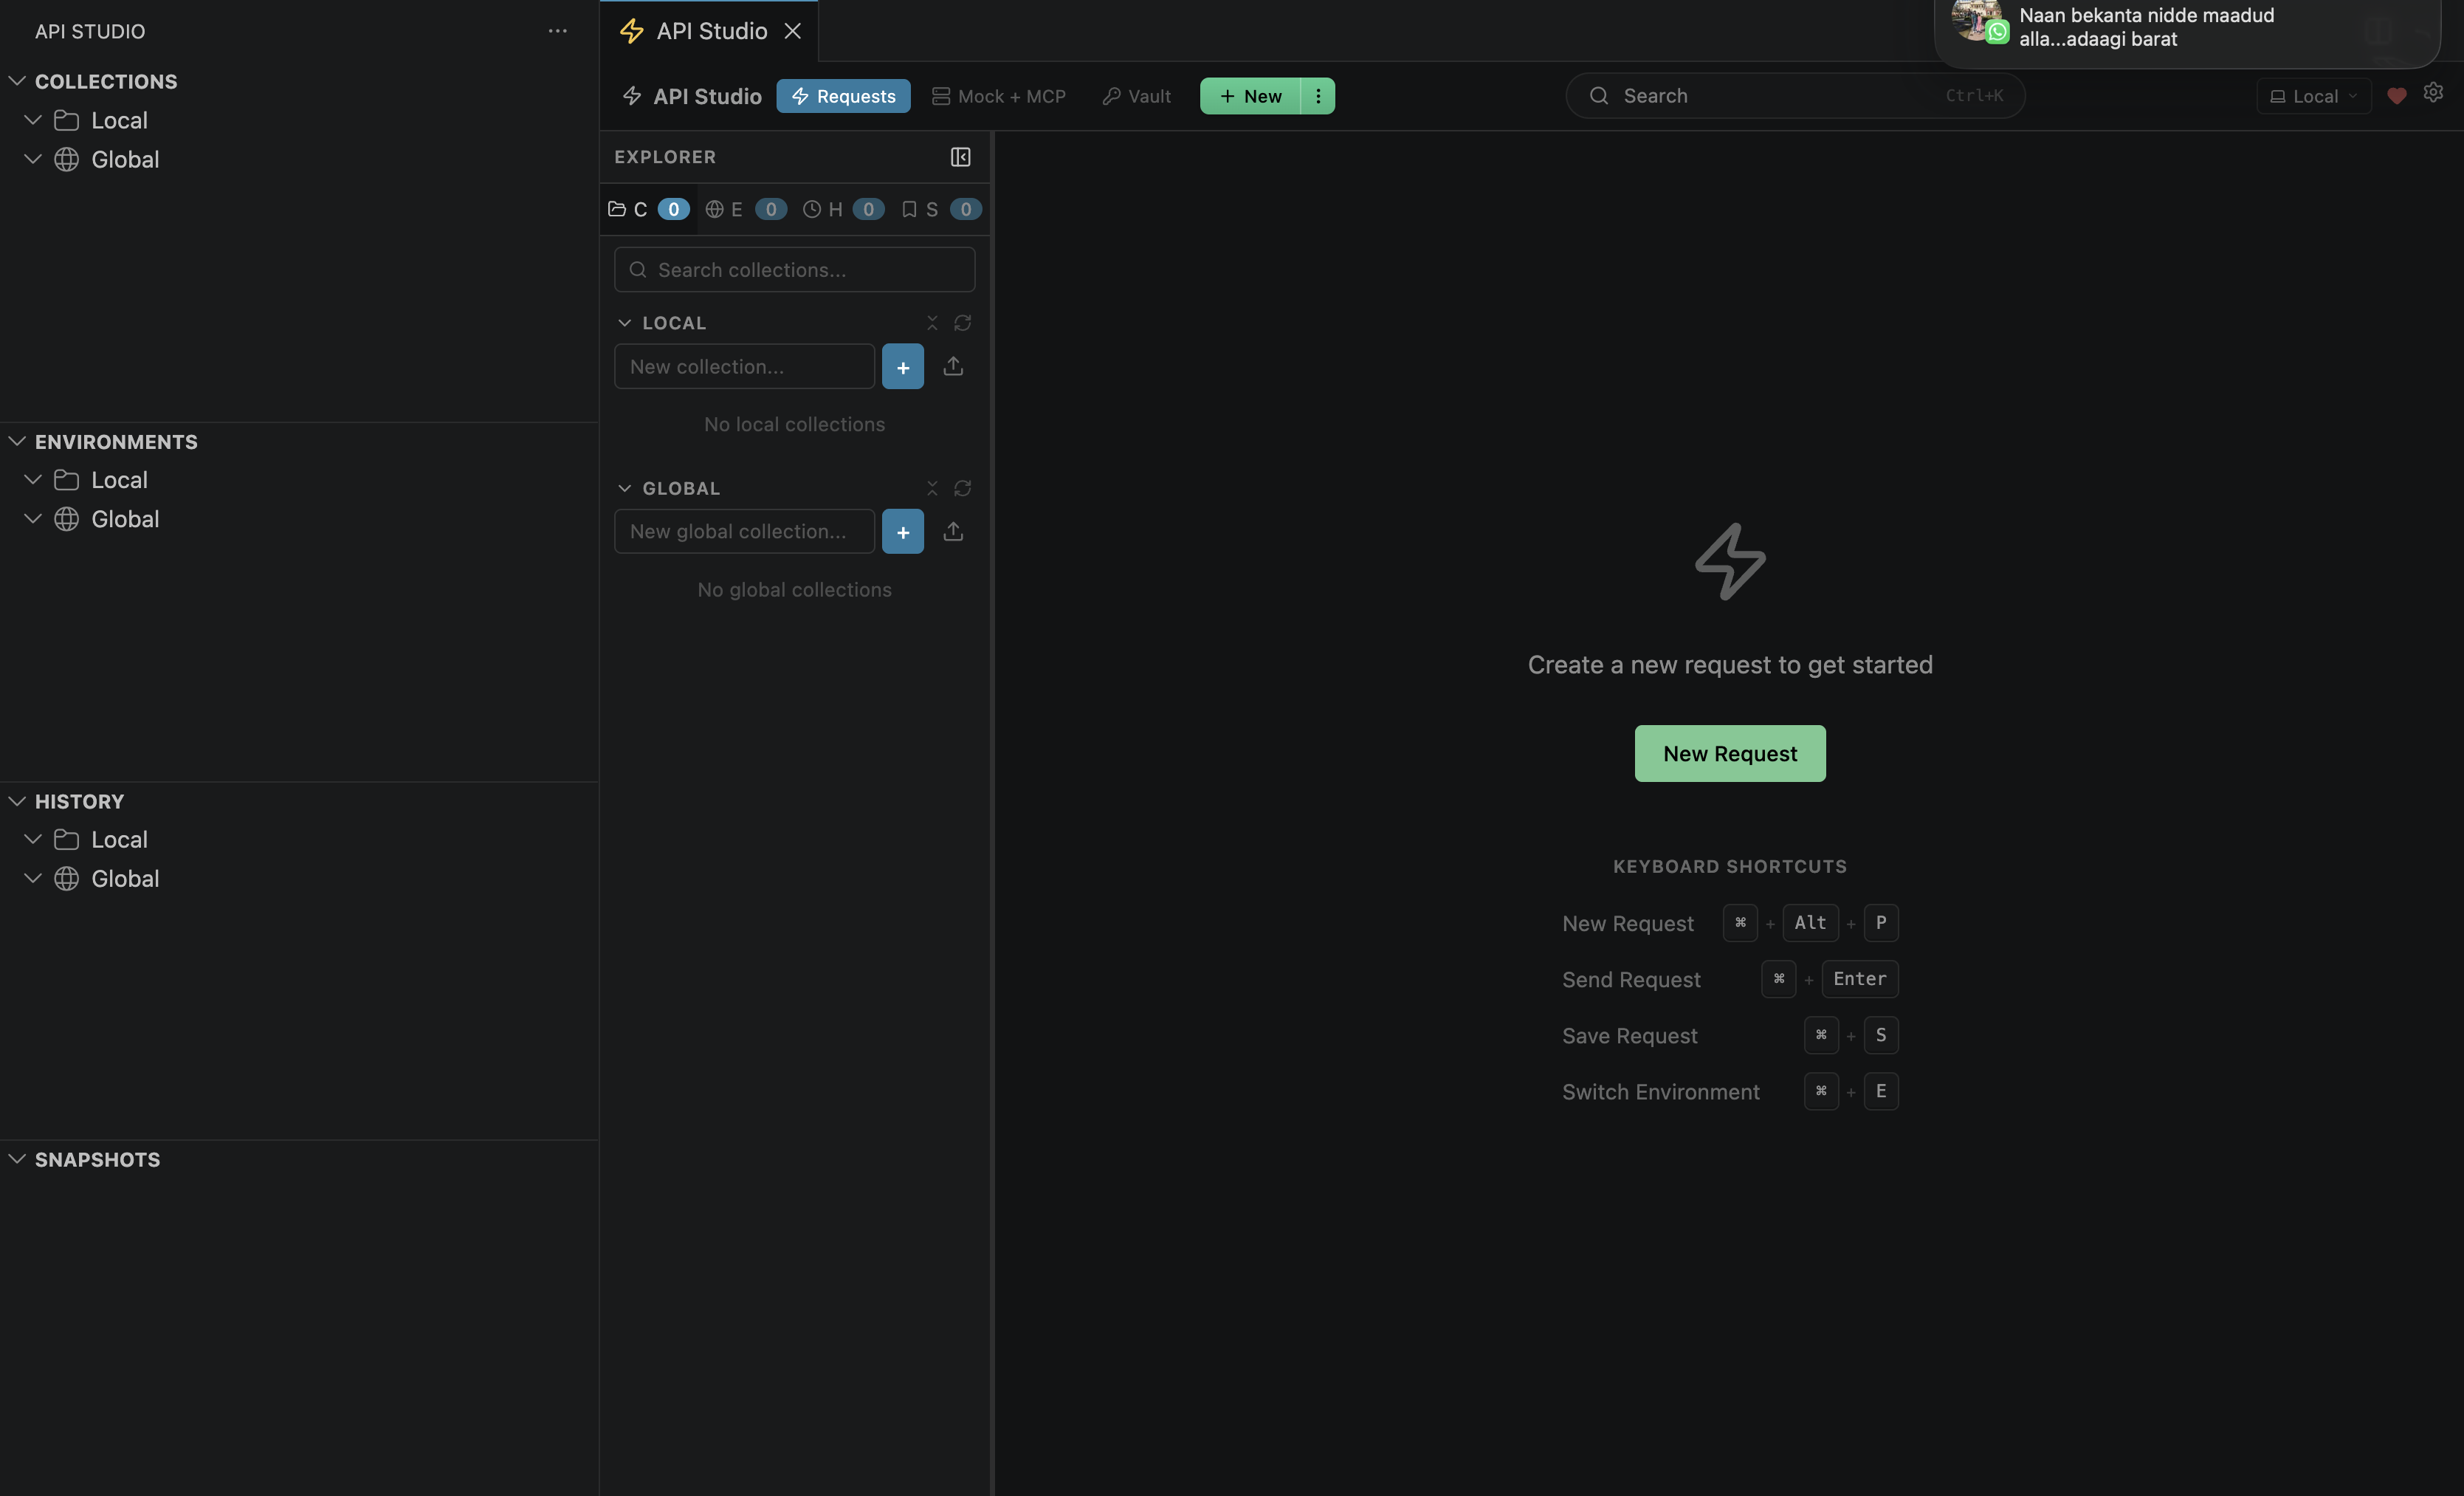Click the API Studio lightning logo in toolbar
2464x1496 pixels.
point(632,96)
